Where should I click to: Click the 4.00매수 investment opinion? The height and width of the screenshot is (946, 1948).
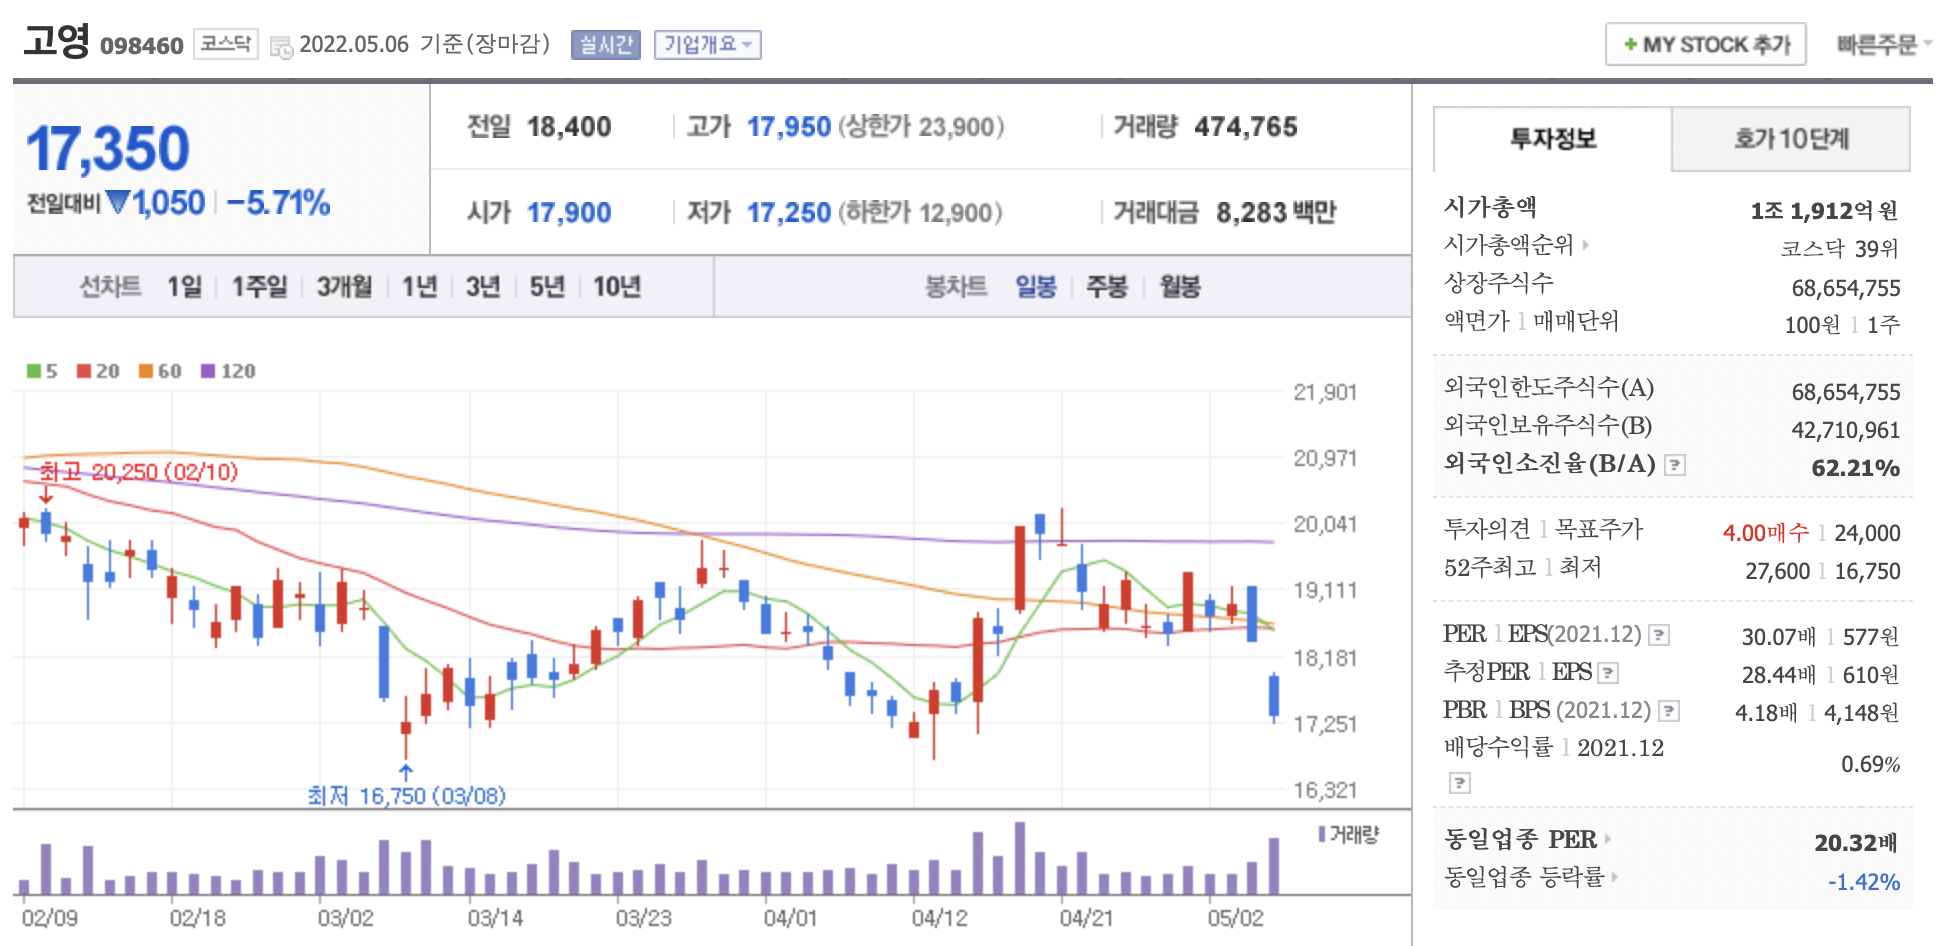[1766, 533]
